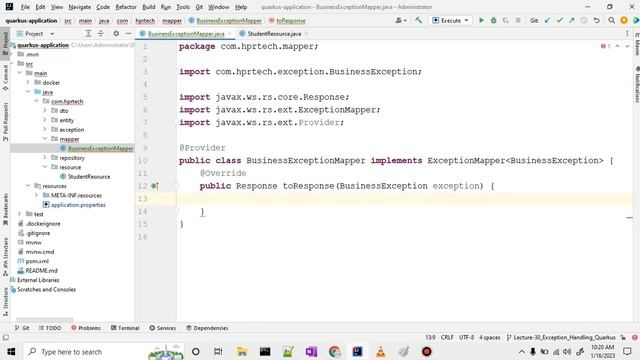Expand the entity package
Viewport: 640px width, 360px height.
pos(45,120)
